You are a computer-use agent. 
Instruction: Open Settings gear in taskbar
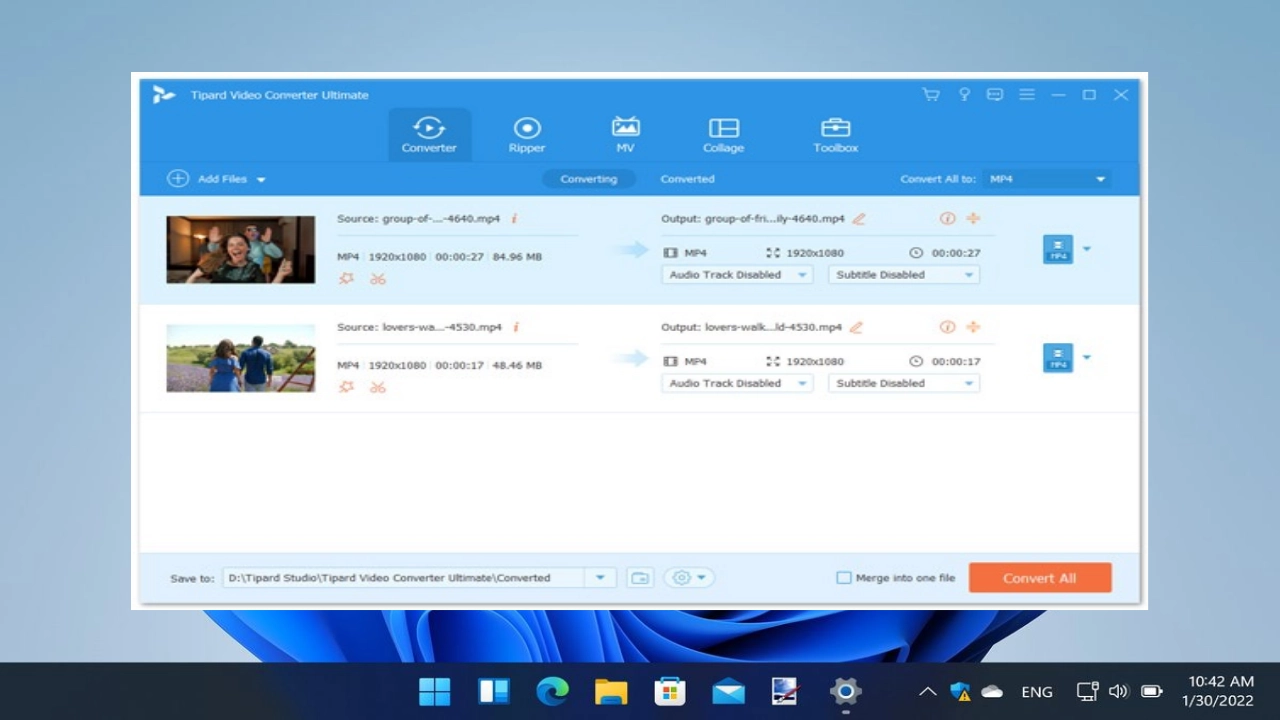pyautogui.click(x=845, y=691)
